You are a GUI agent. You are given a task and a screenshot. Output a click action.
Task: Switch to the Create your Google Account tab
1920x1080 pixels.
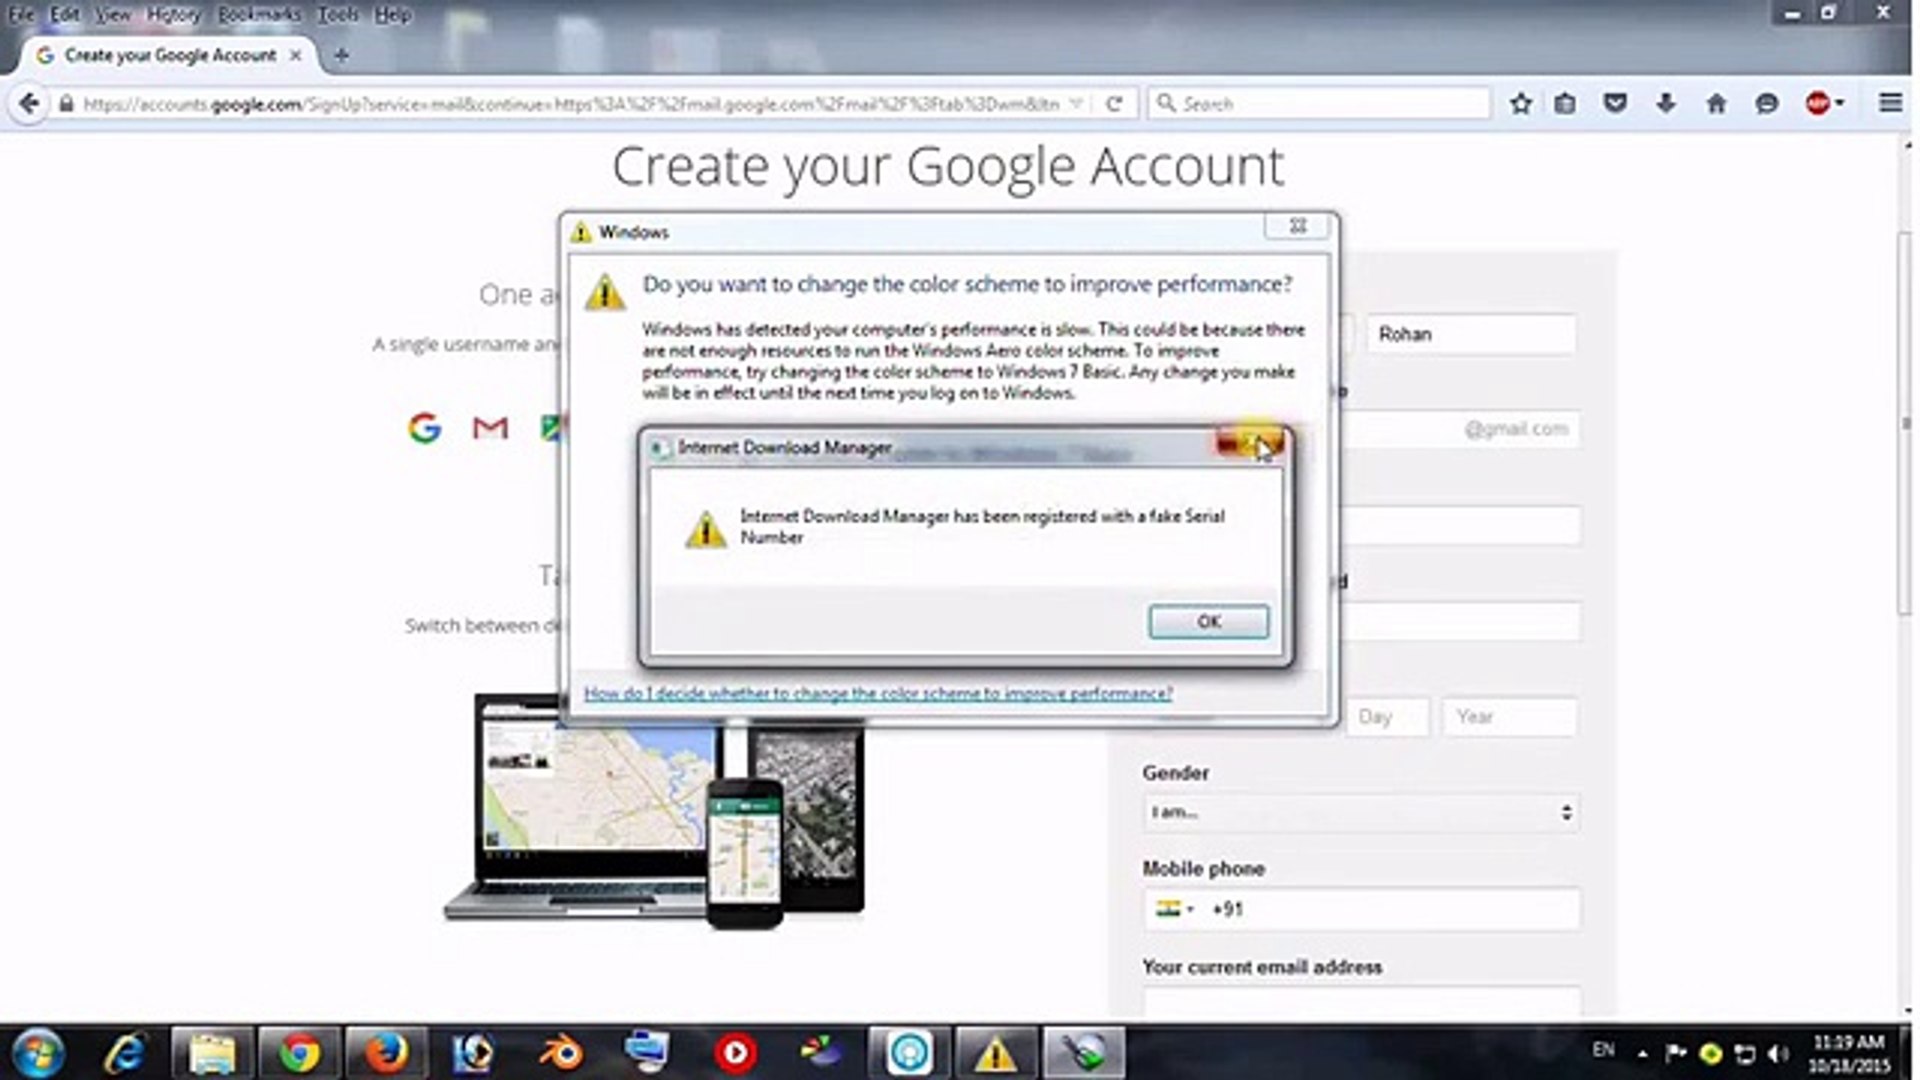click(x=165, y=55)
